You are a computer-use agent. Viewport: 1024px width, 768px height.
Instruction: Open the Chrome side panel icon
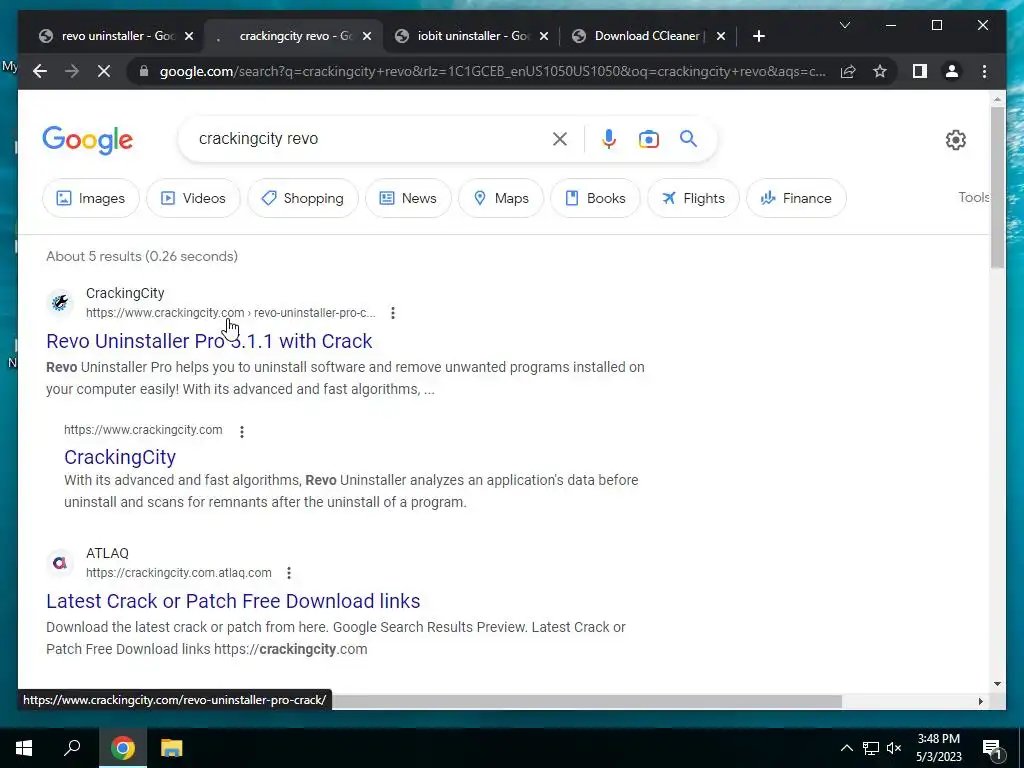point(920,71)
